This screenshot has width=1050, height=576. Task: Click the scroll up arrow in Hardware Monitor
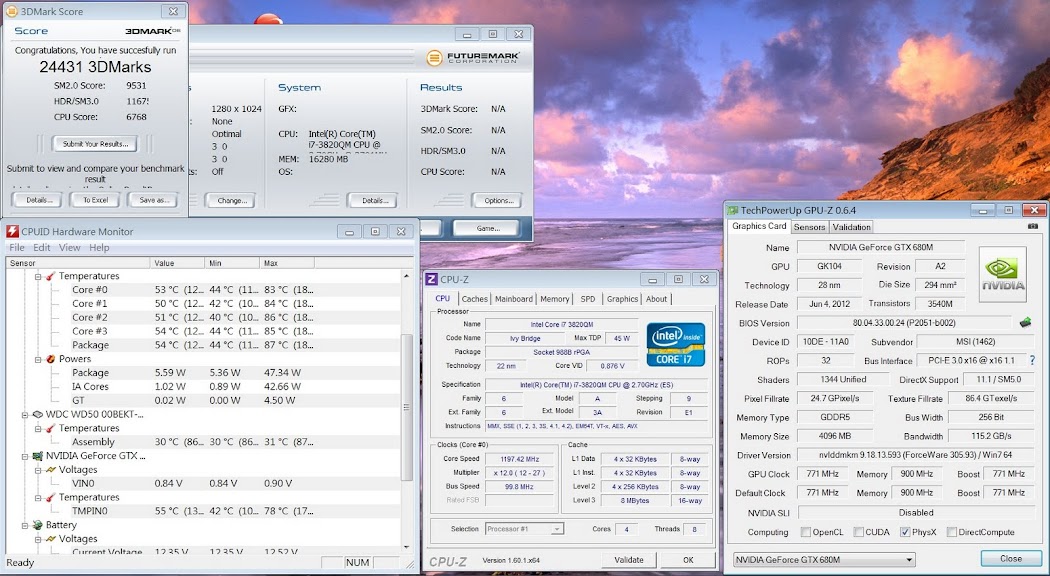[x=406, y=276]
